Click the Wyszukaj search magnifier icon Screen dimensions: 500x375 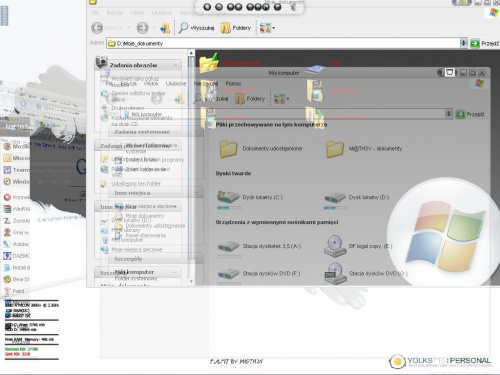click(x=183, y=28)
